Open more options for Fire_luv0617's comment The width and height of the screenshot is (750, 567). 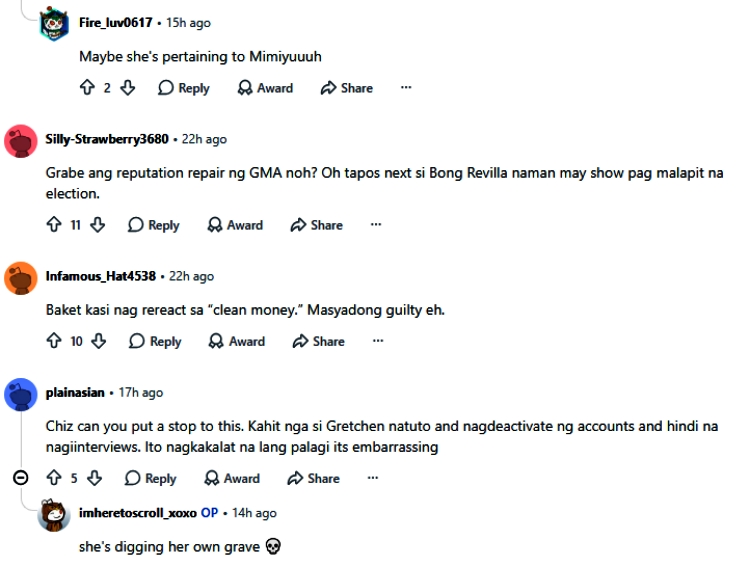click(406, 88)
